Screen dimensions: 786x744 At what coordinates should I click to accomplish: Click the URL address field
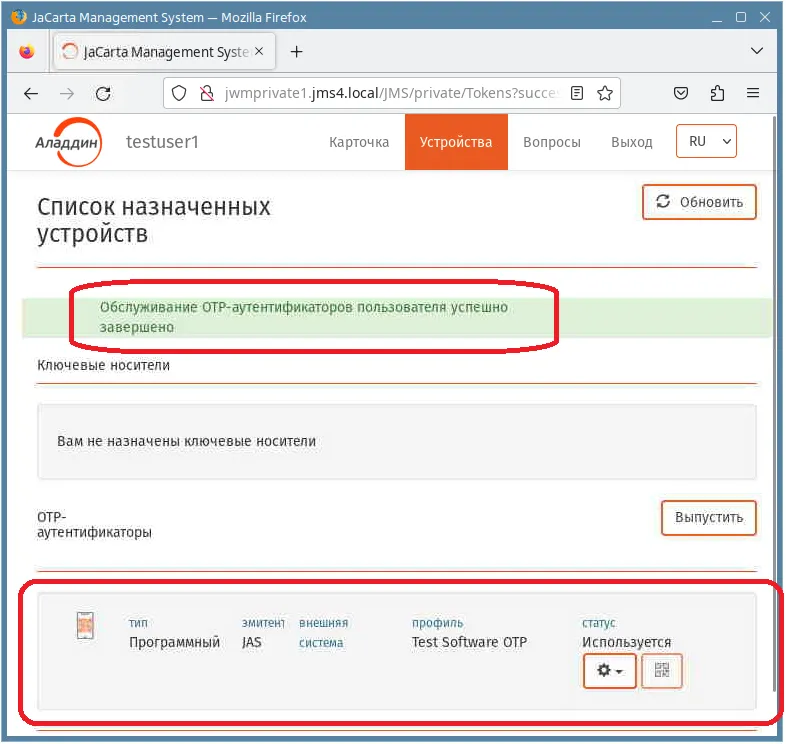tap(391, 93)
